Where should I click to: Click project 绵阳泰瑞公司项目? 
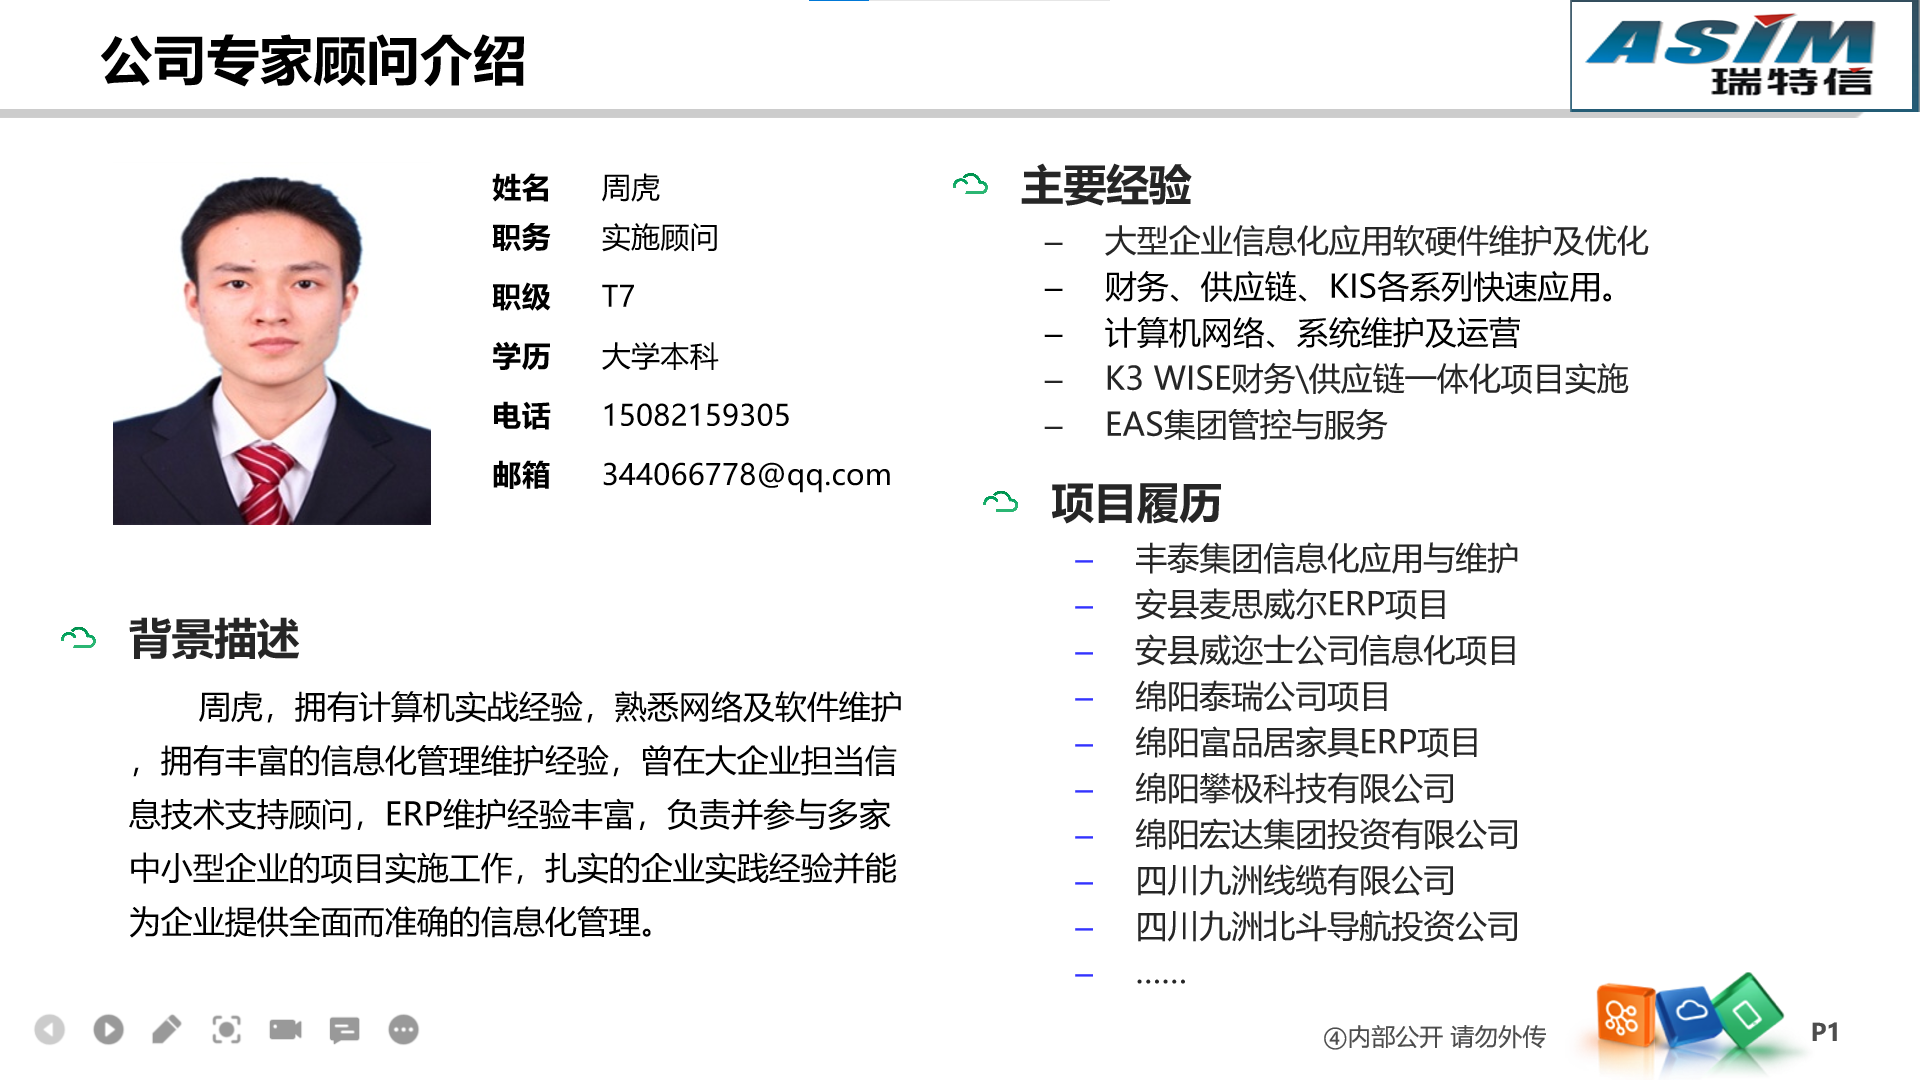[1262, 696]
